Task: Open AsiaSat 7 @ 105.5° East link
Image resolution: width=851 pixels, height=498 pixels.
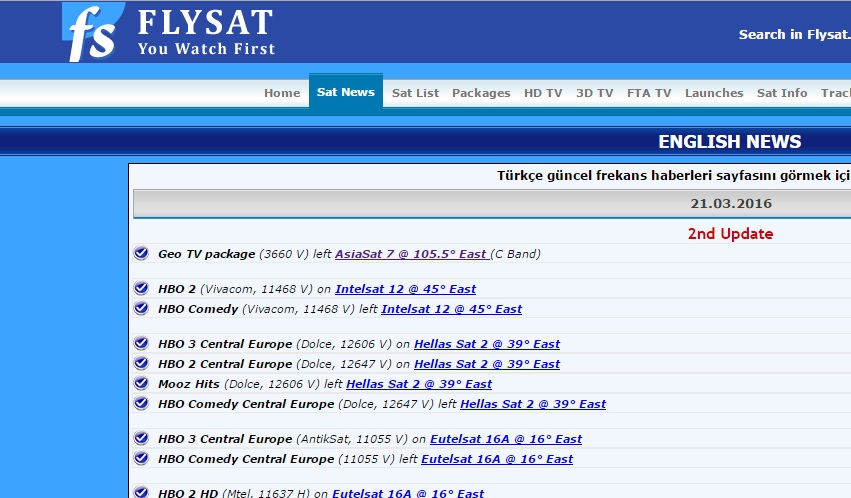Action: pos(412,254)
